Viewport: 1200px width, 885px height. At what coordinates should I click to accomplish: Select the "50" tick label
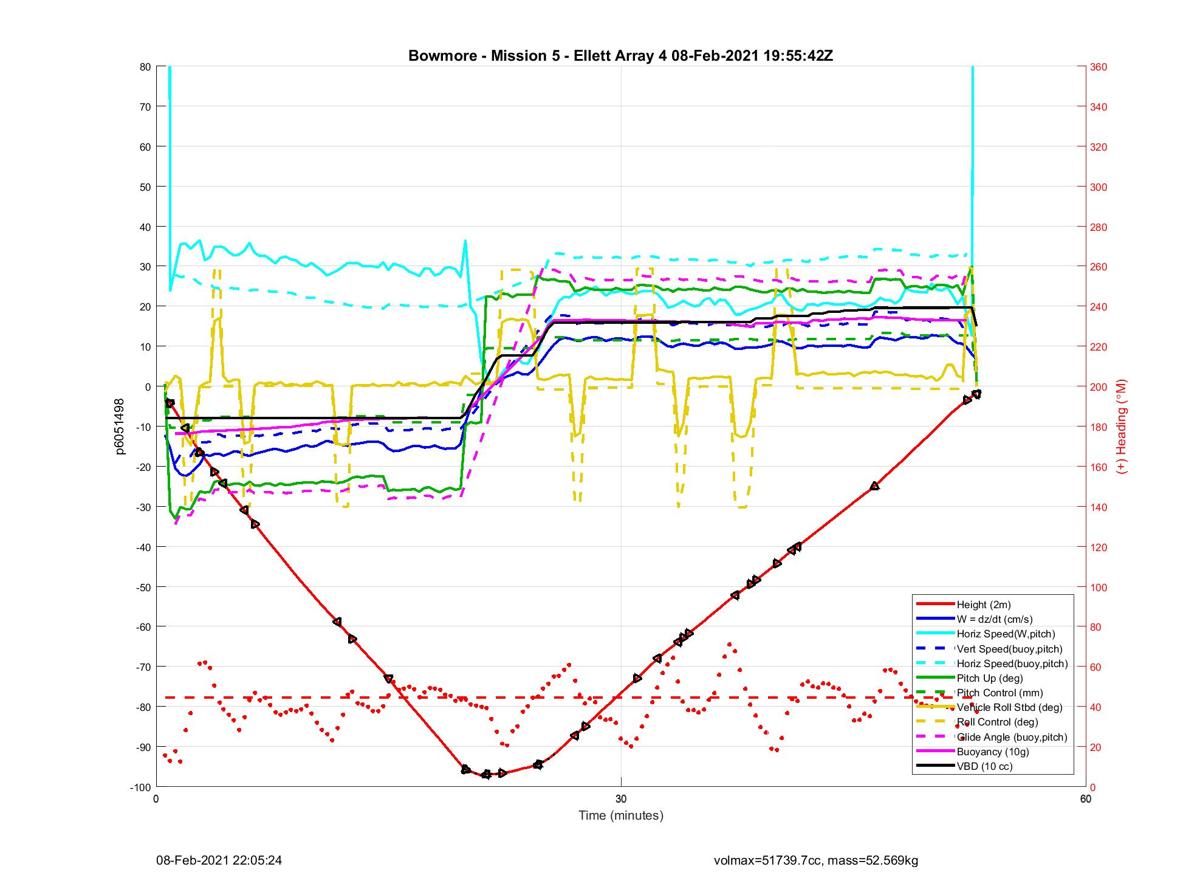[x=144, y=187]
